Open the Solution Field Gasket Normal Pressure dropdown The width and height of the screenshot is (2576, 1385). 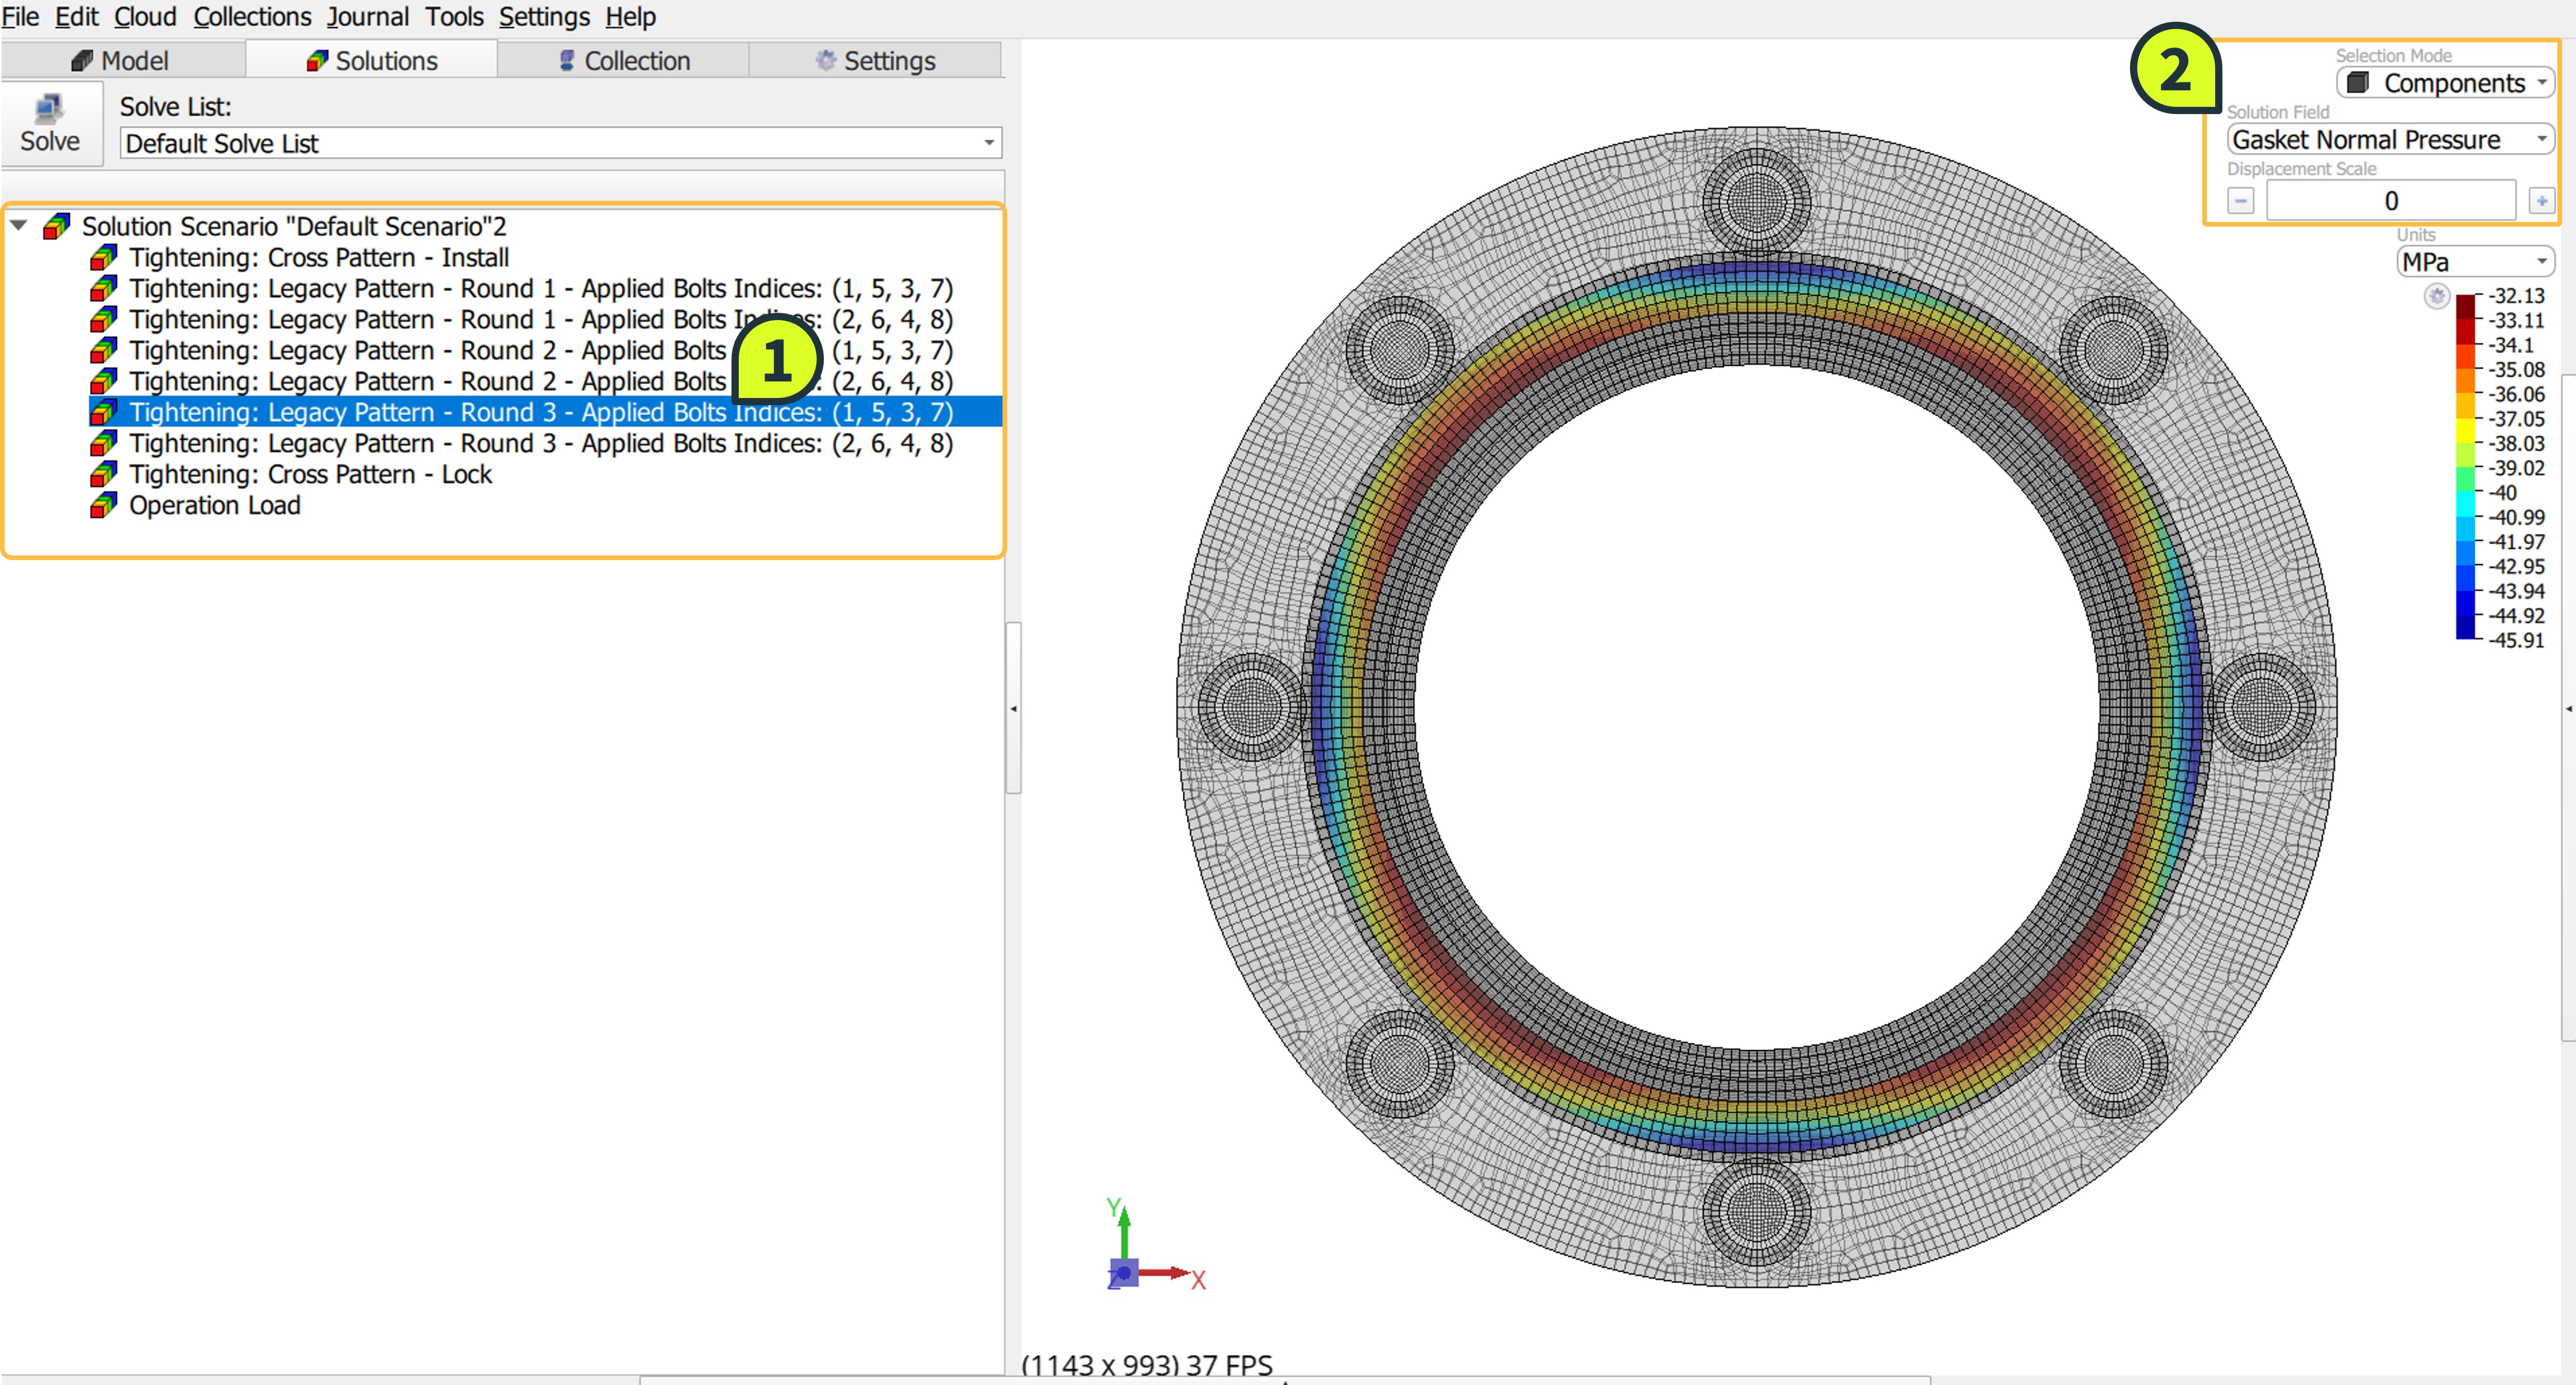(2390, 140)
